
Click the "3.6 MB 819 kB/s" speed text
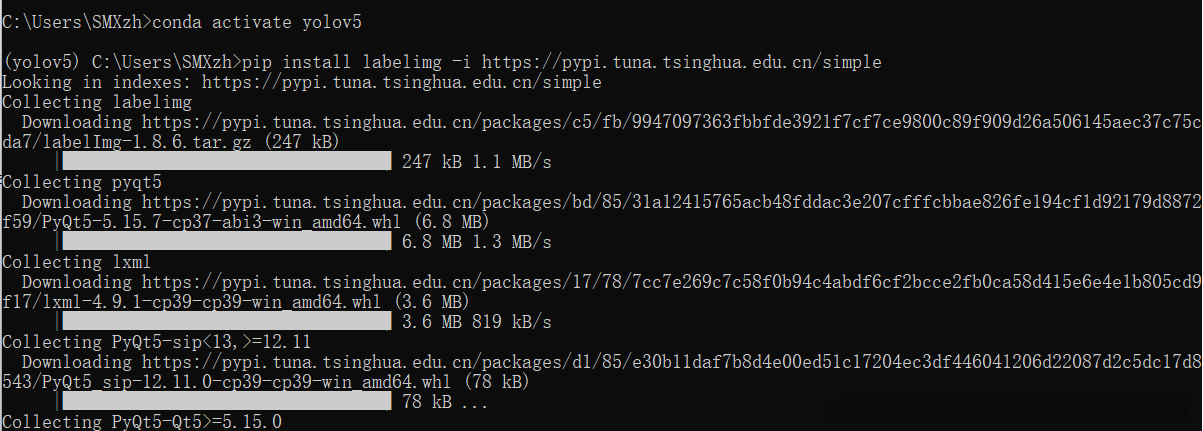pos(476,321)
